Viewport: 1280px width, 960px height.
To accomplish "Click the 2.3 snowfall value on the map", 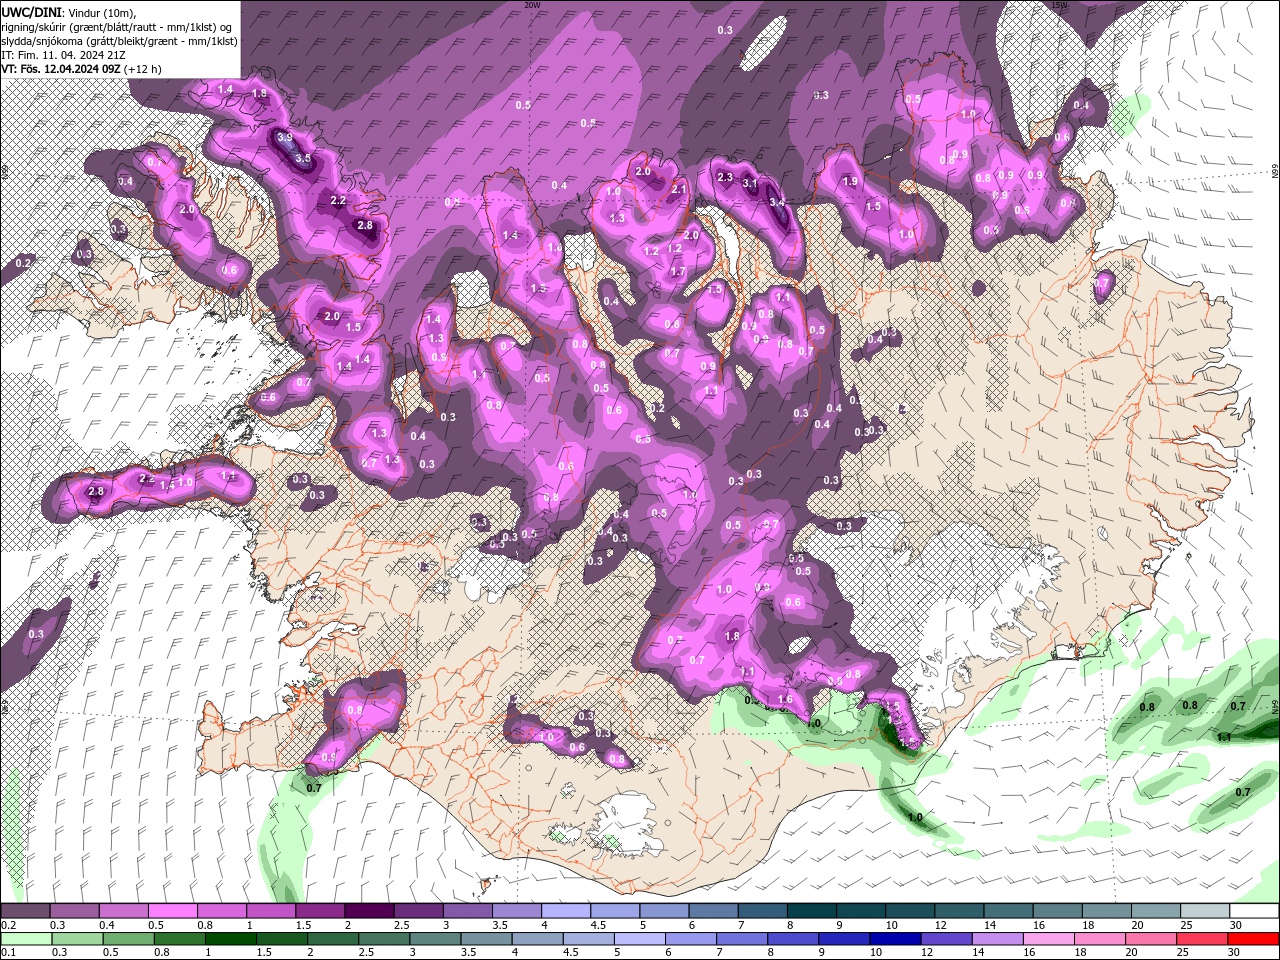I will coord(725,177).
